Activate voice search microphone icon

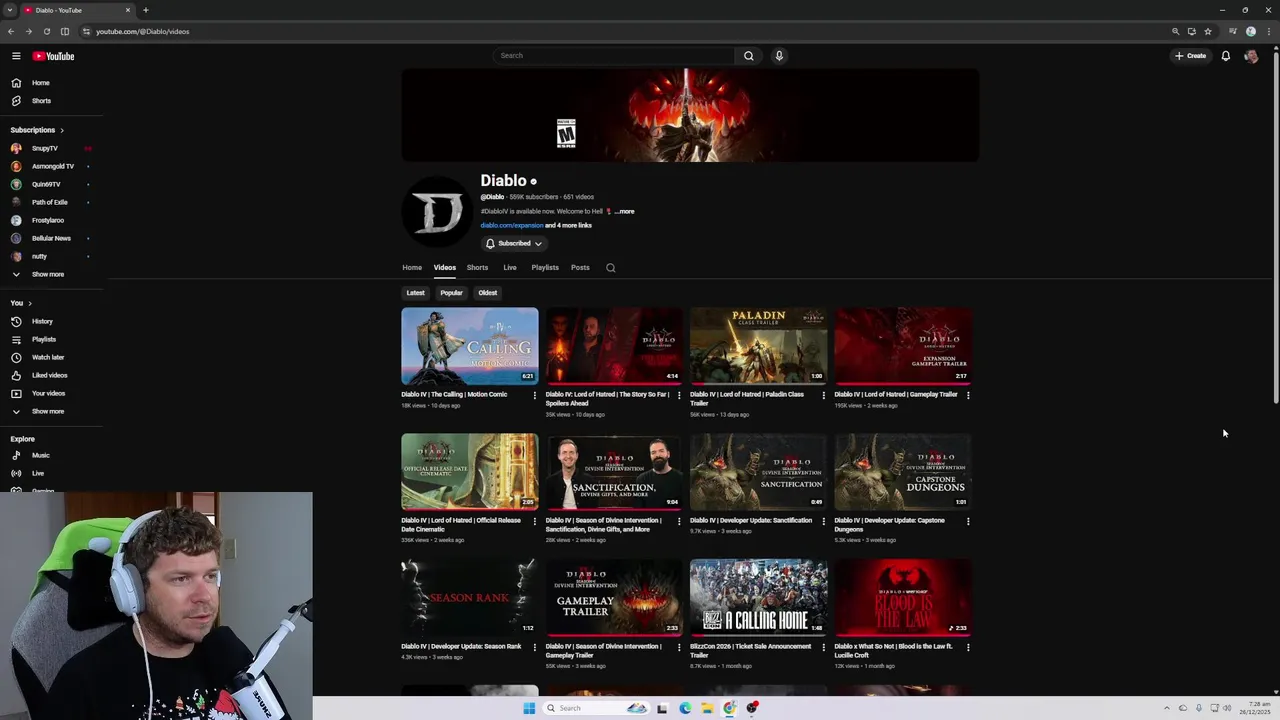pos(779,56)
